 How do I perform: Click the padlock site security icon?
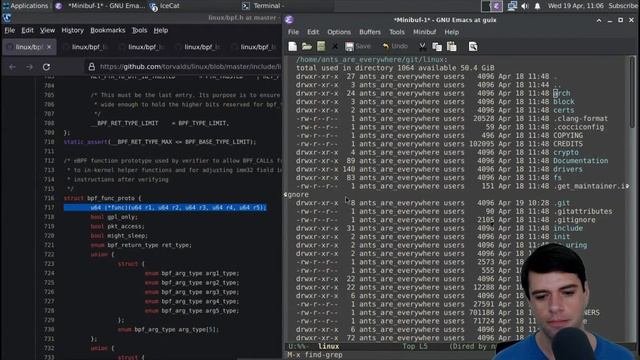pos(91,67)
